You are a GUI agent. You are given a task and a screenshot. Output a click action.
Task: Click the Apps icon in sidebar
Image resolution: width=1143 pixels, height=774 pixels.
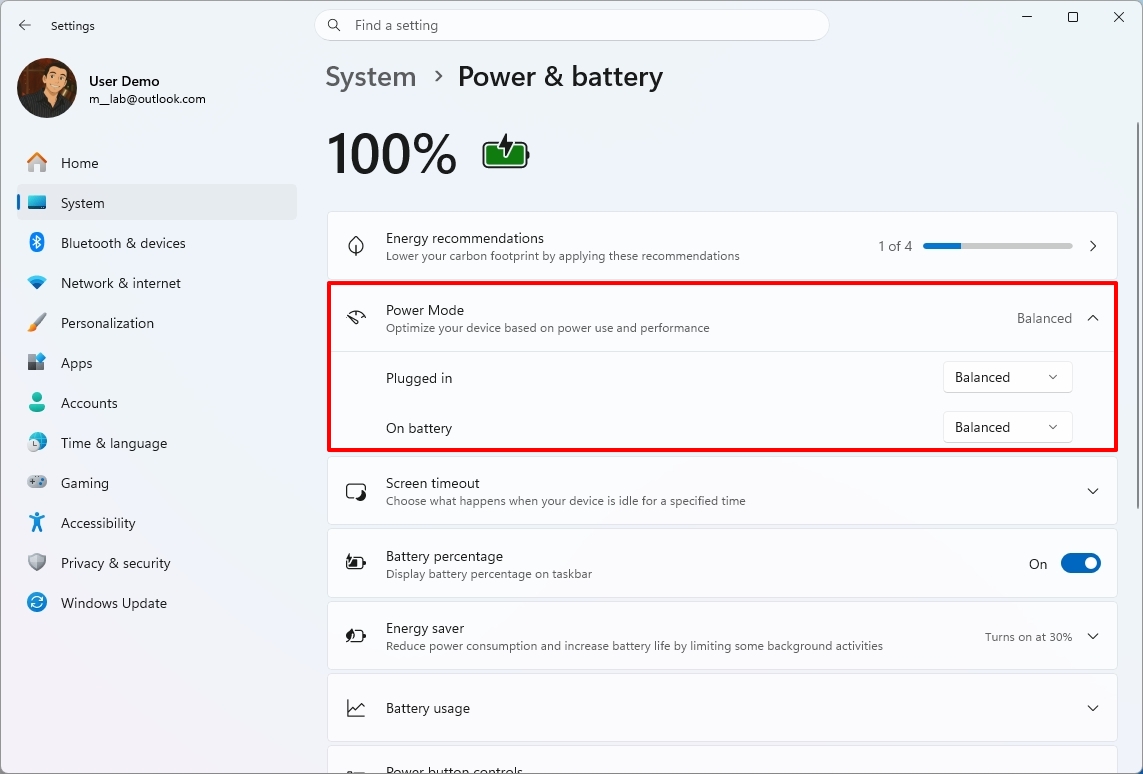(x=36, y=362)
